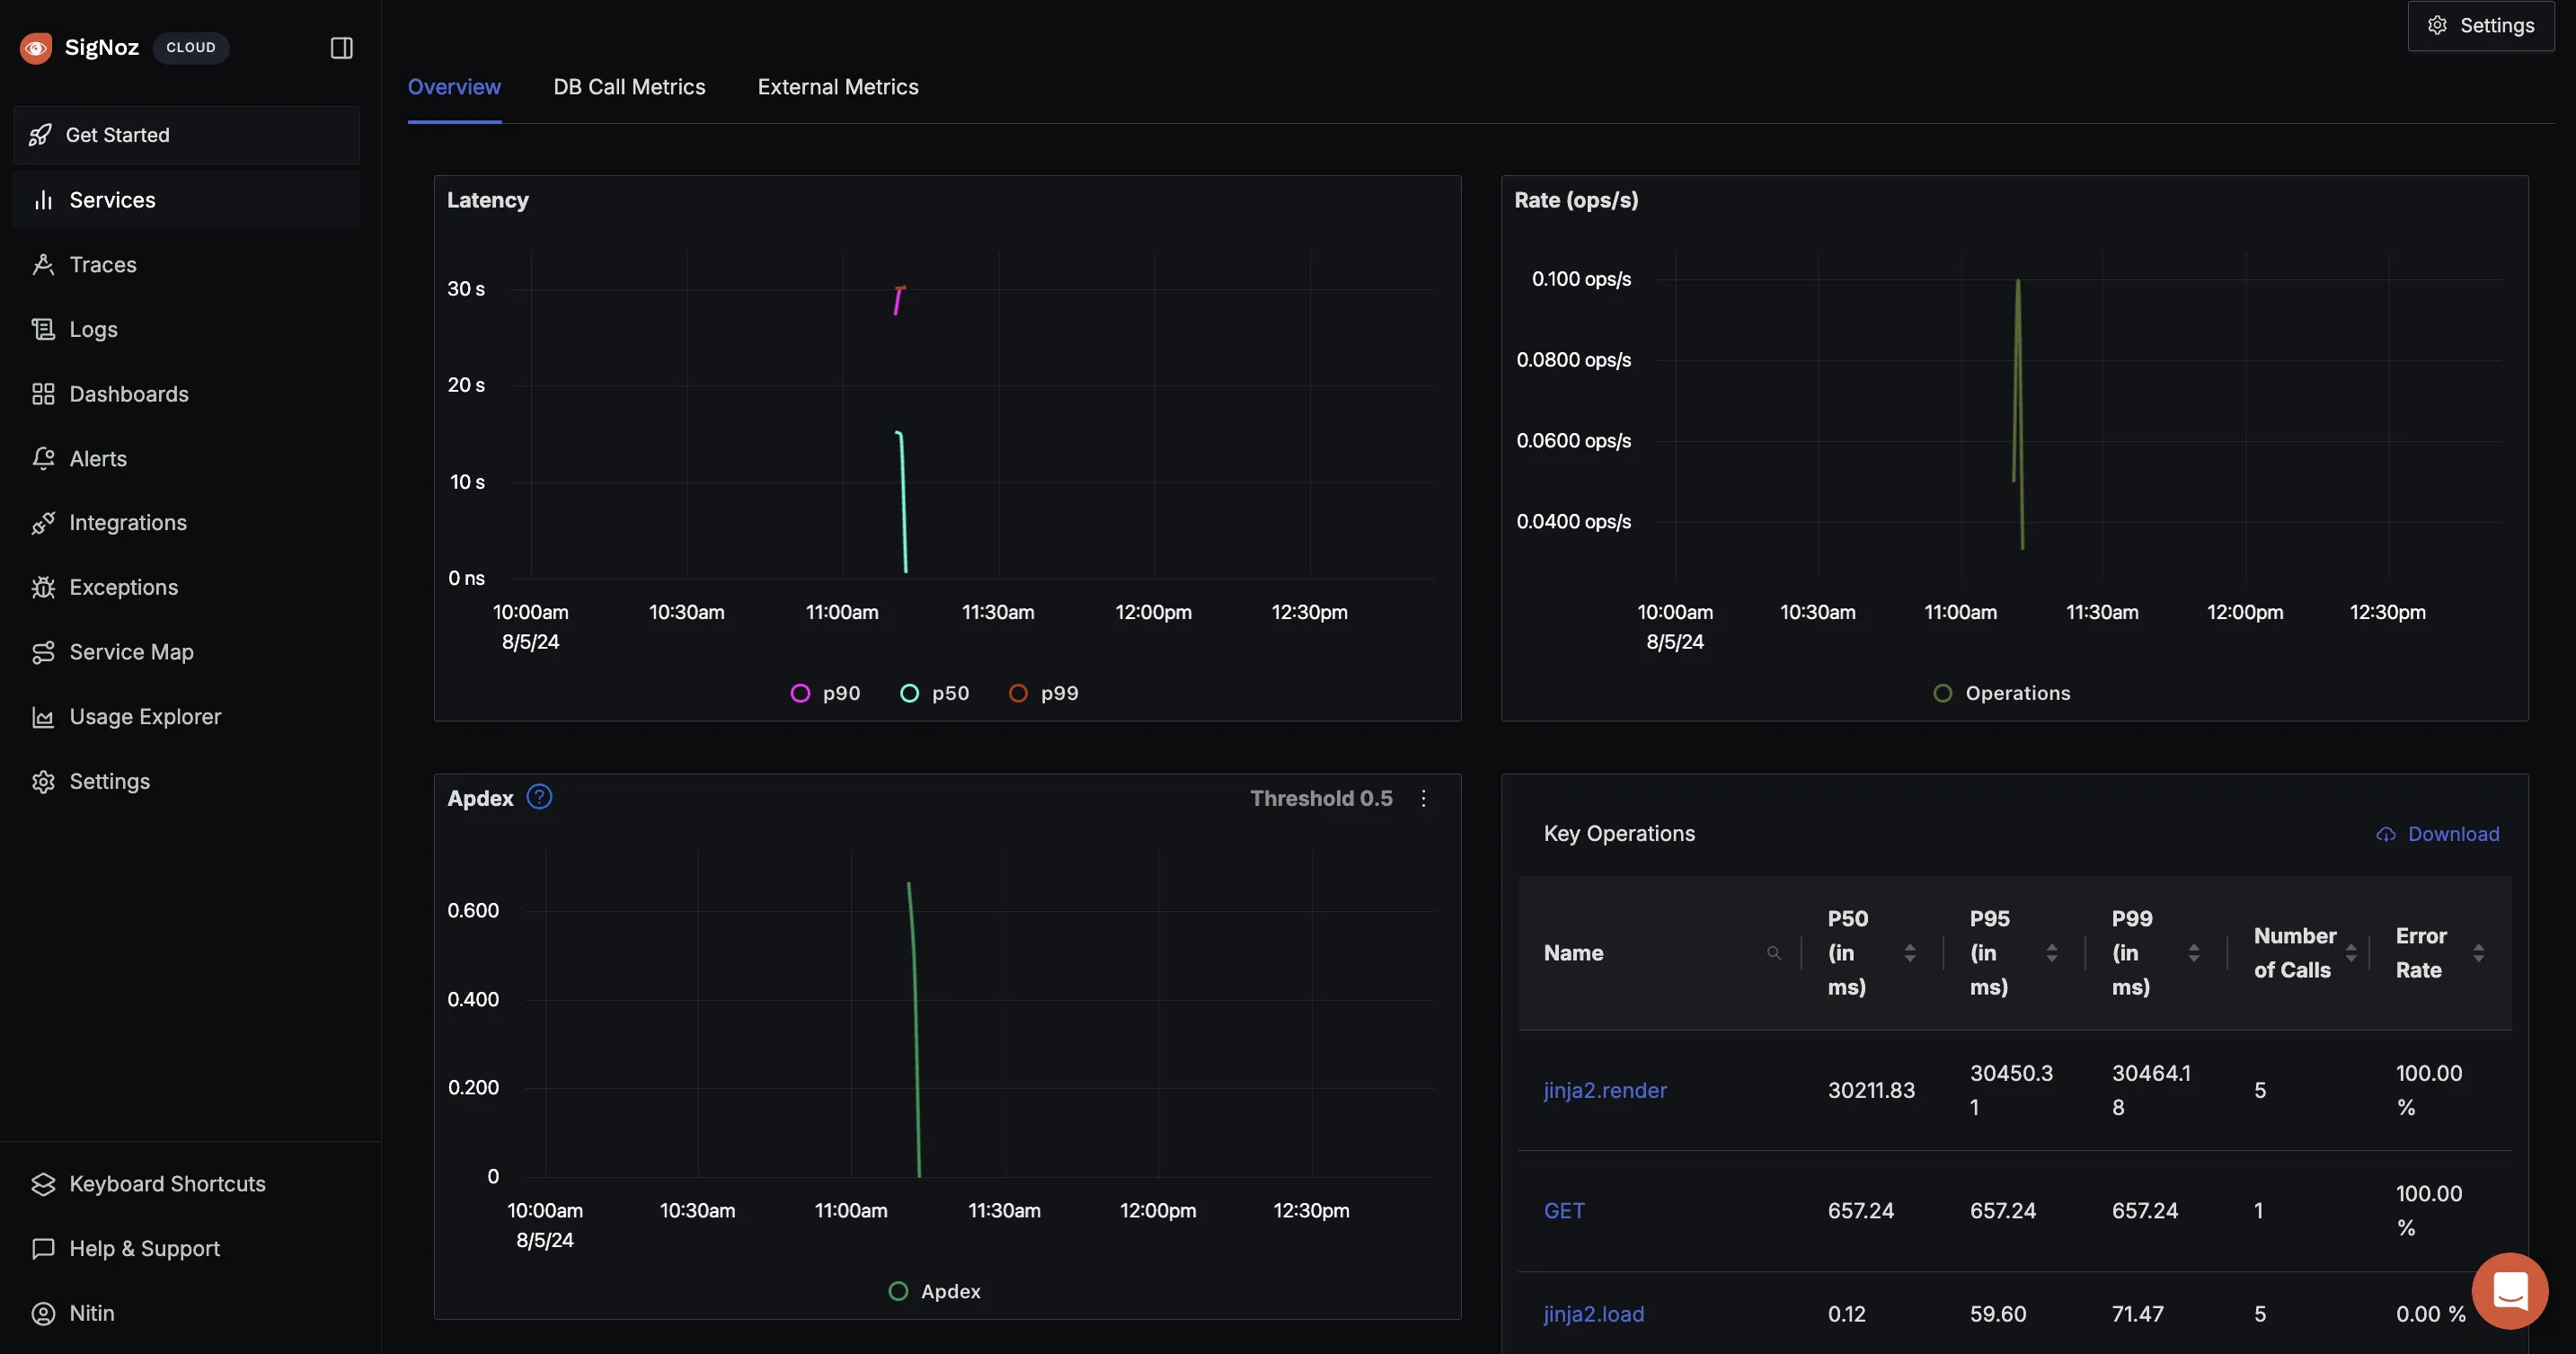This screenshot has height=1354, width=2576.
Task: Toggle the Operations series legend
Action: click(x=2002, y=693)
